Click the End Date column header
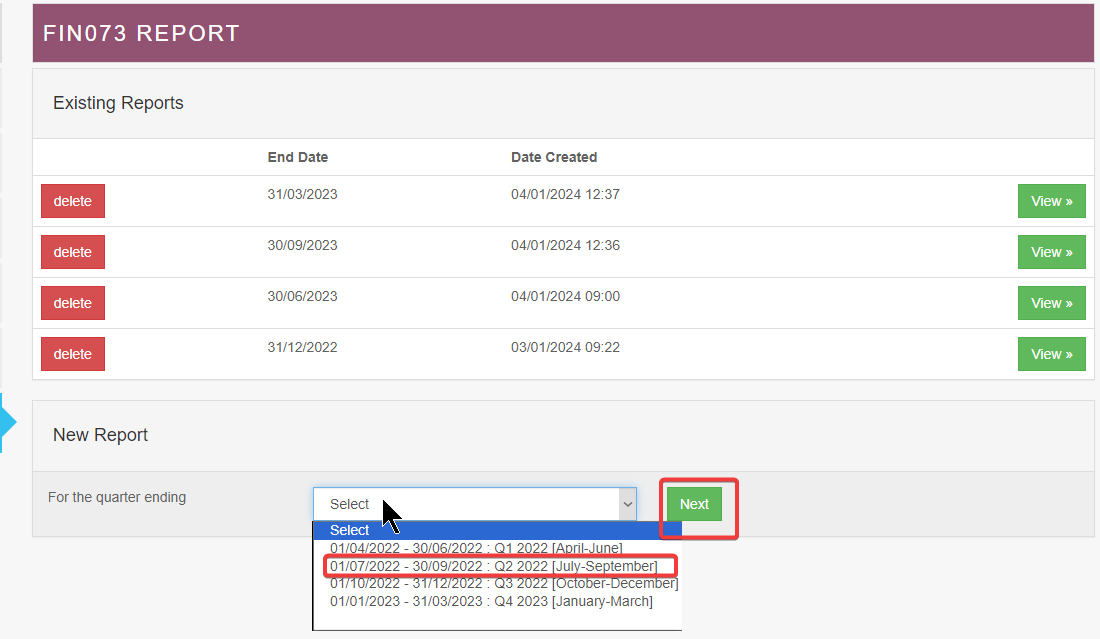This screenshot has height=639, width=1100. (x=298, y=157)
